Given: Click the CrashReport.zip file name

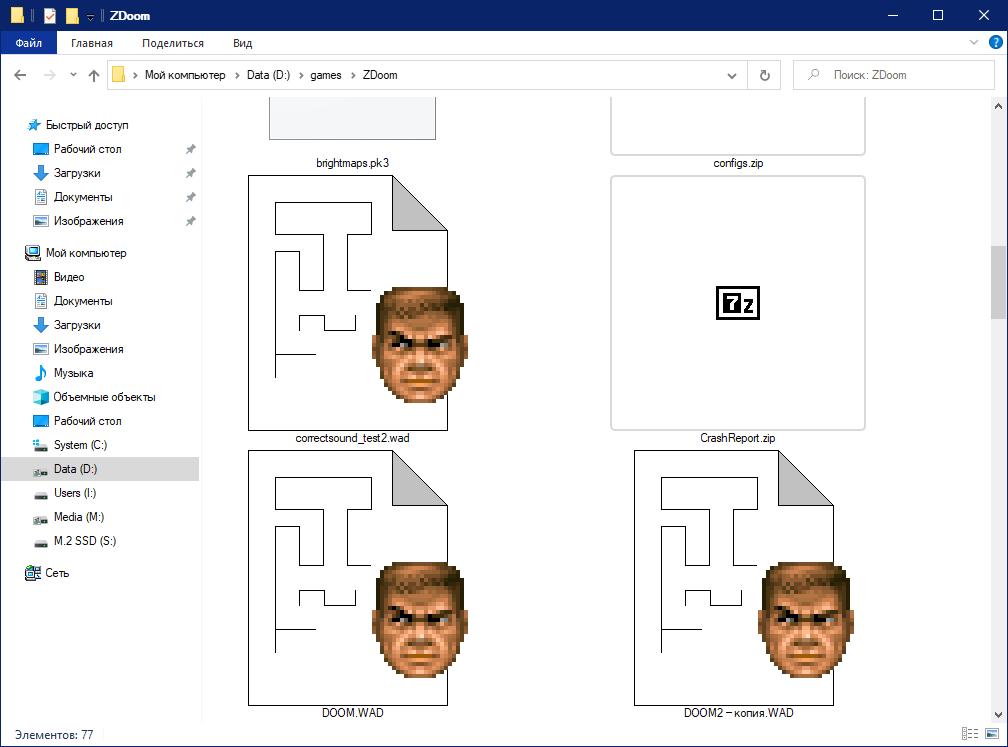Looking at the screenshot, I should [737, 438].
